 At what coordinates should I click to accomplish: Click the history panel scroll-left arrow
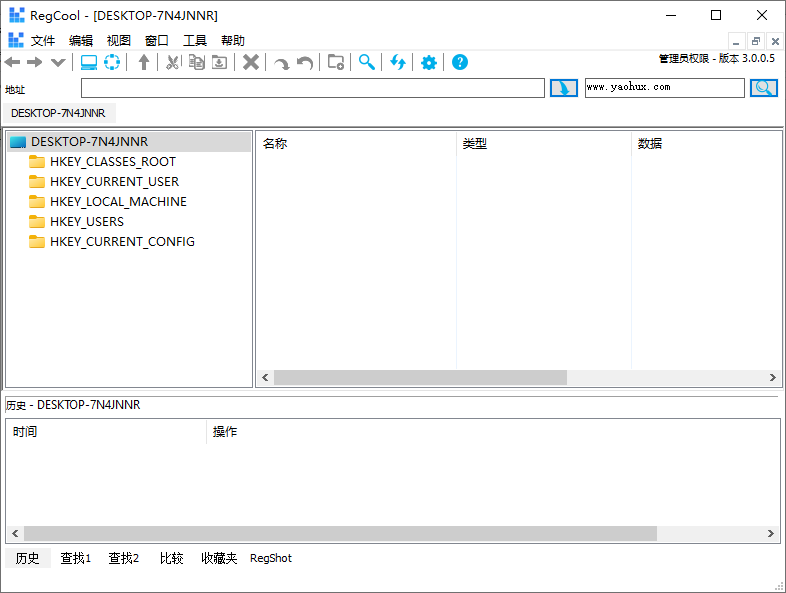pyautogui.click(x=15, y=533)
